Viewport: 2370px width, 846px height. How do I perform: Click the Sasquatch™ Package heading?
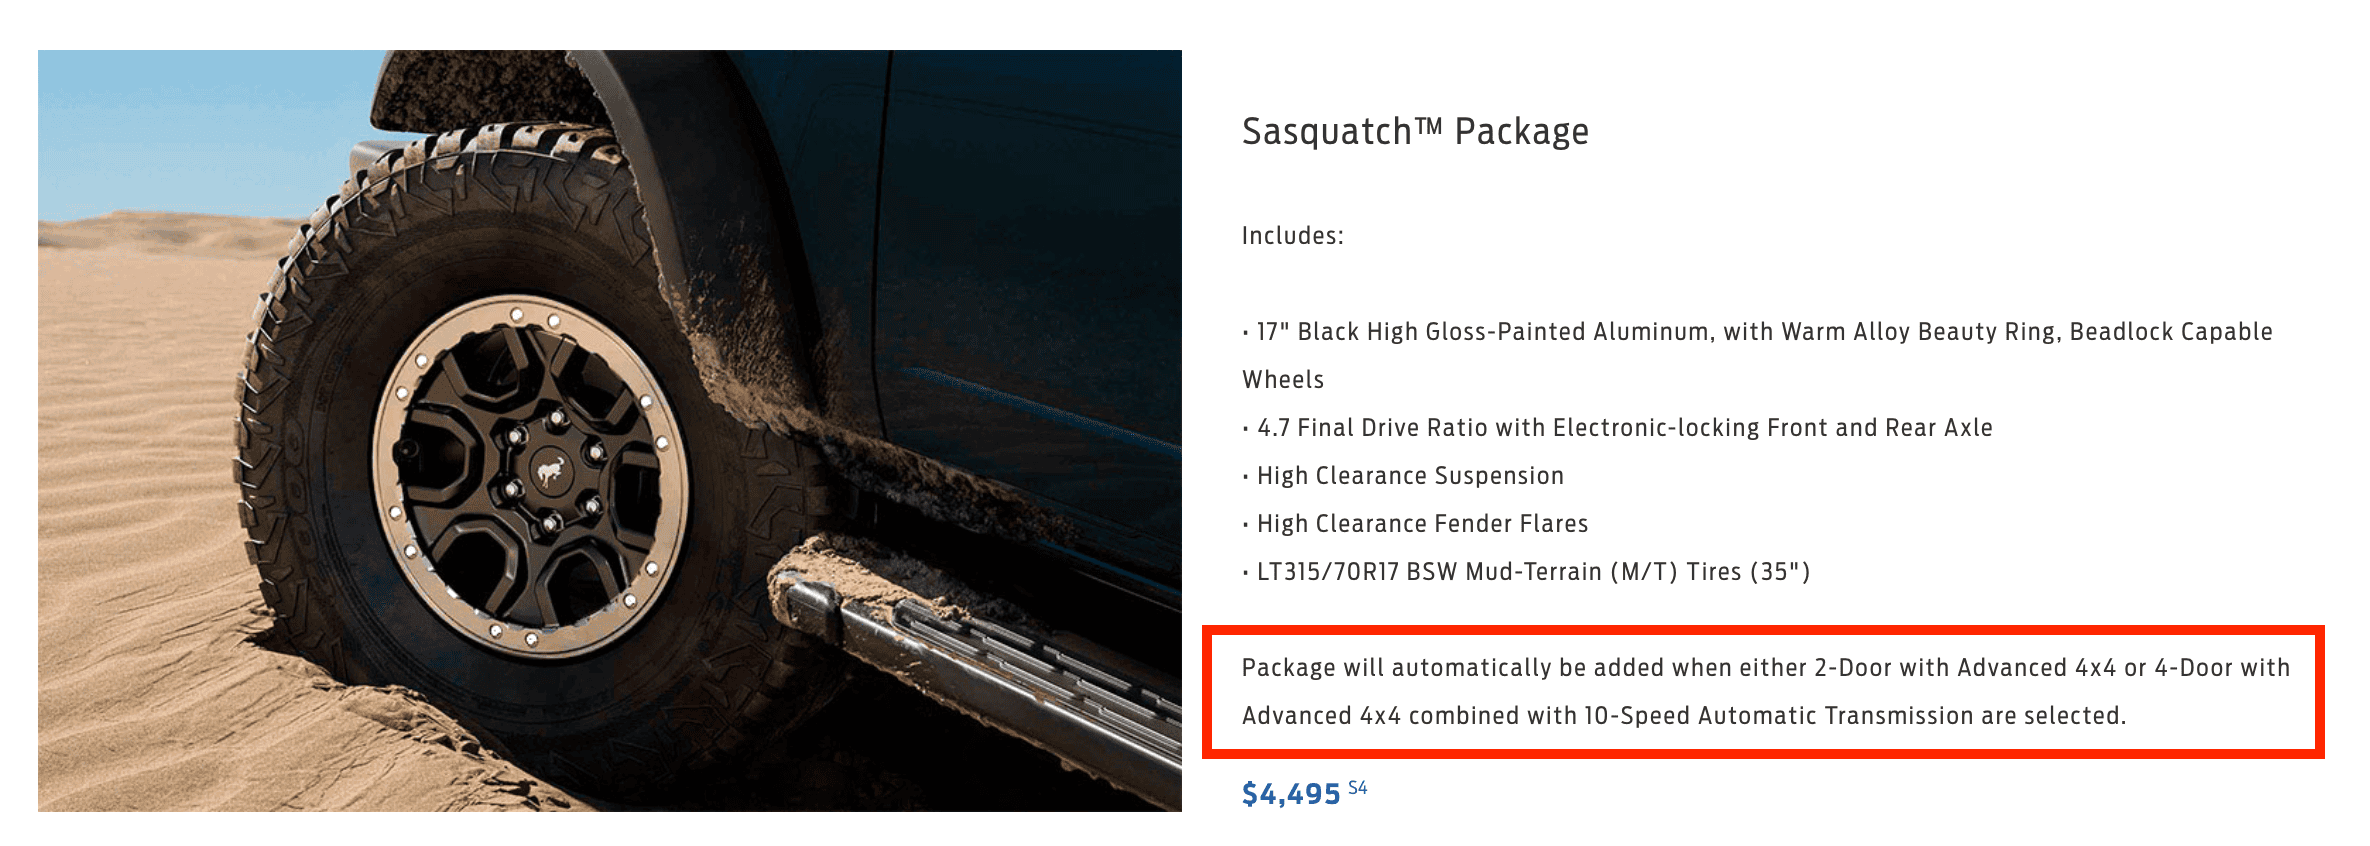click(x=1415, y=132)
